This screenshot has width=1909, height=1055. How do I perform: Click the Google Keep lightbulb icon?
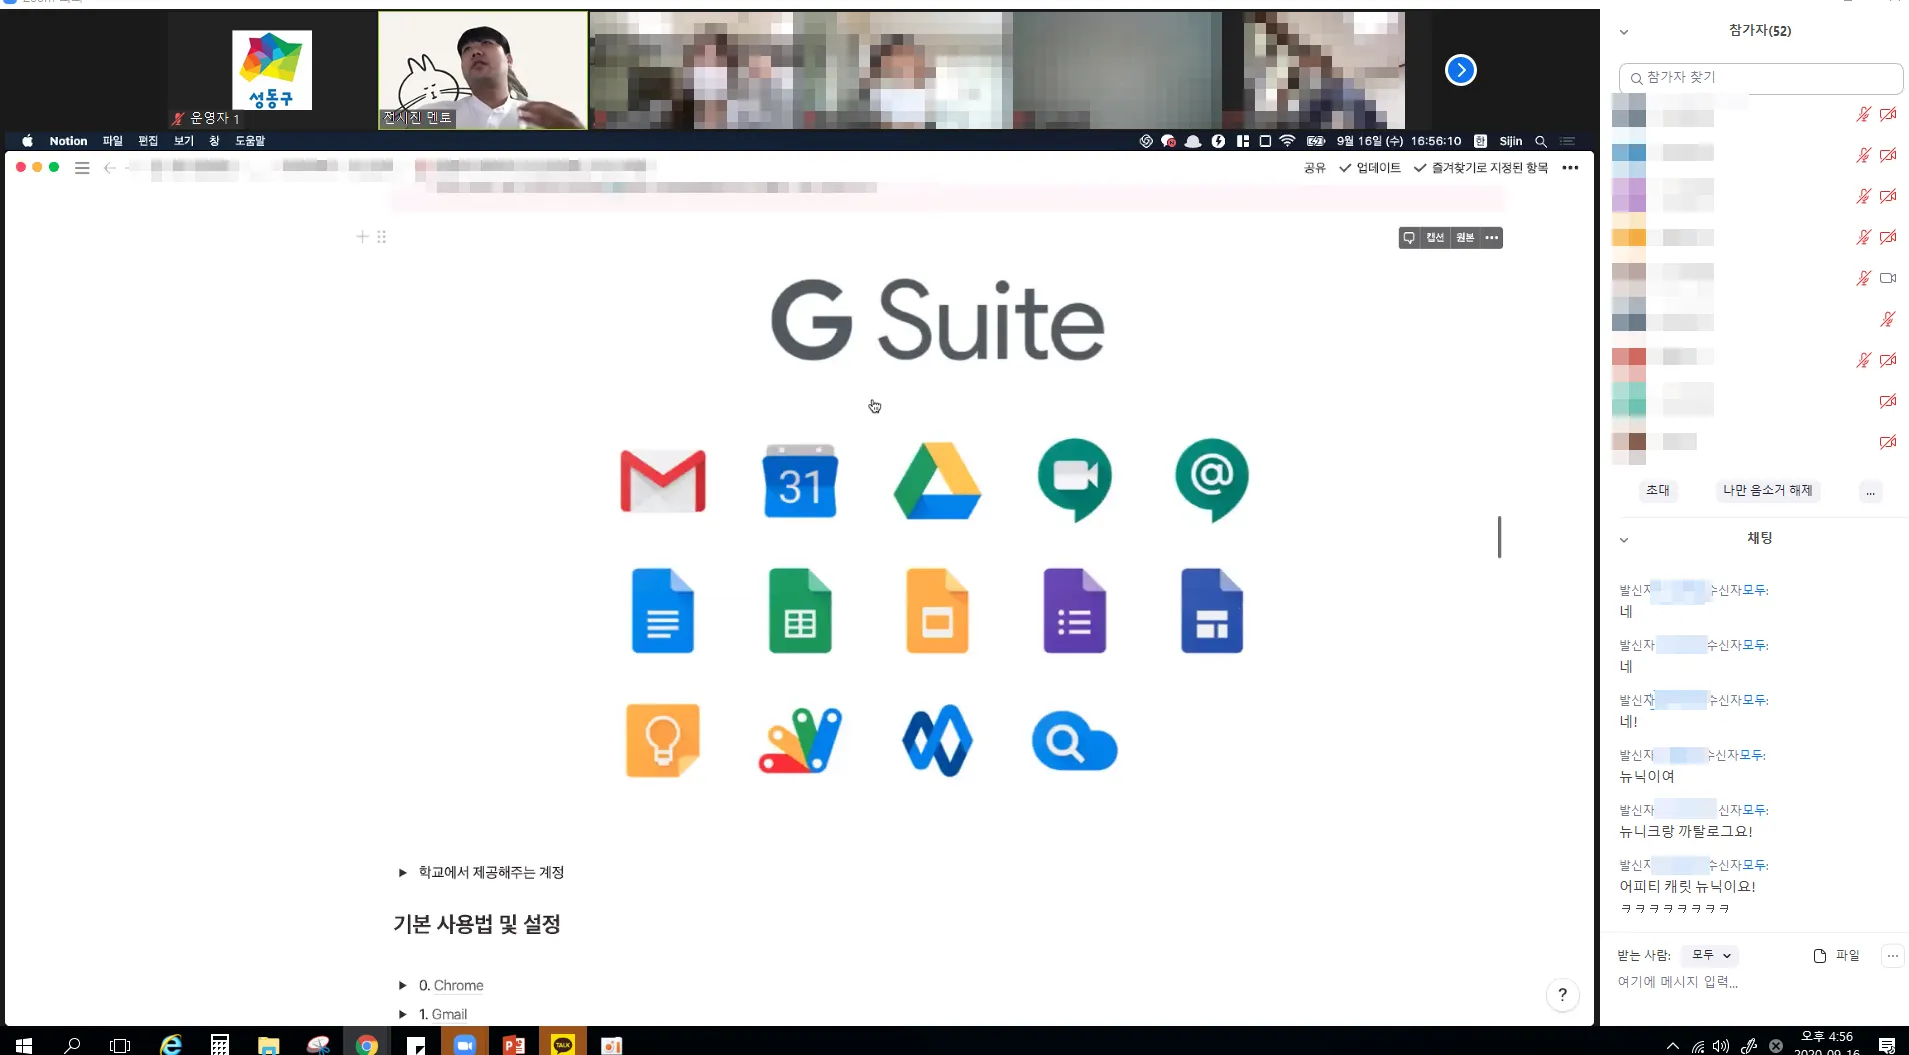(663, 741)
